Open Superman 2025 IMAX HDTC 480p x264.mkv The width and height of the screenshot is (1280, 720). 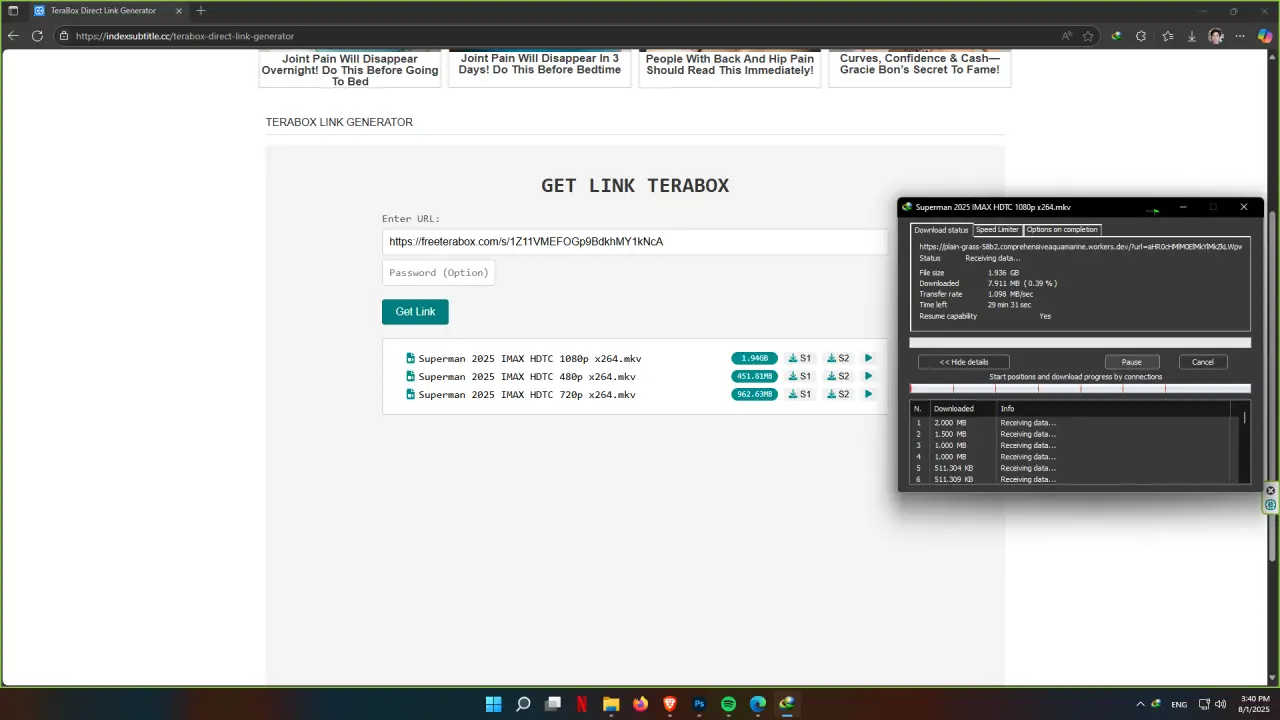pos(527,376)
